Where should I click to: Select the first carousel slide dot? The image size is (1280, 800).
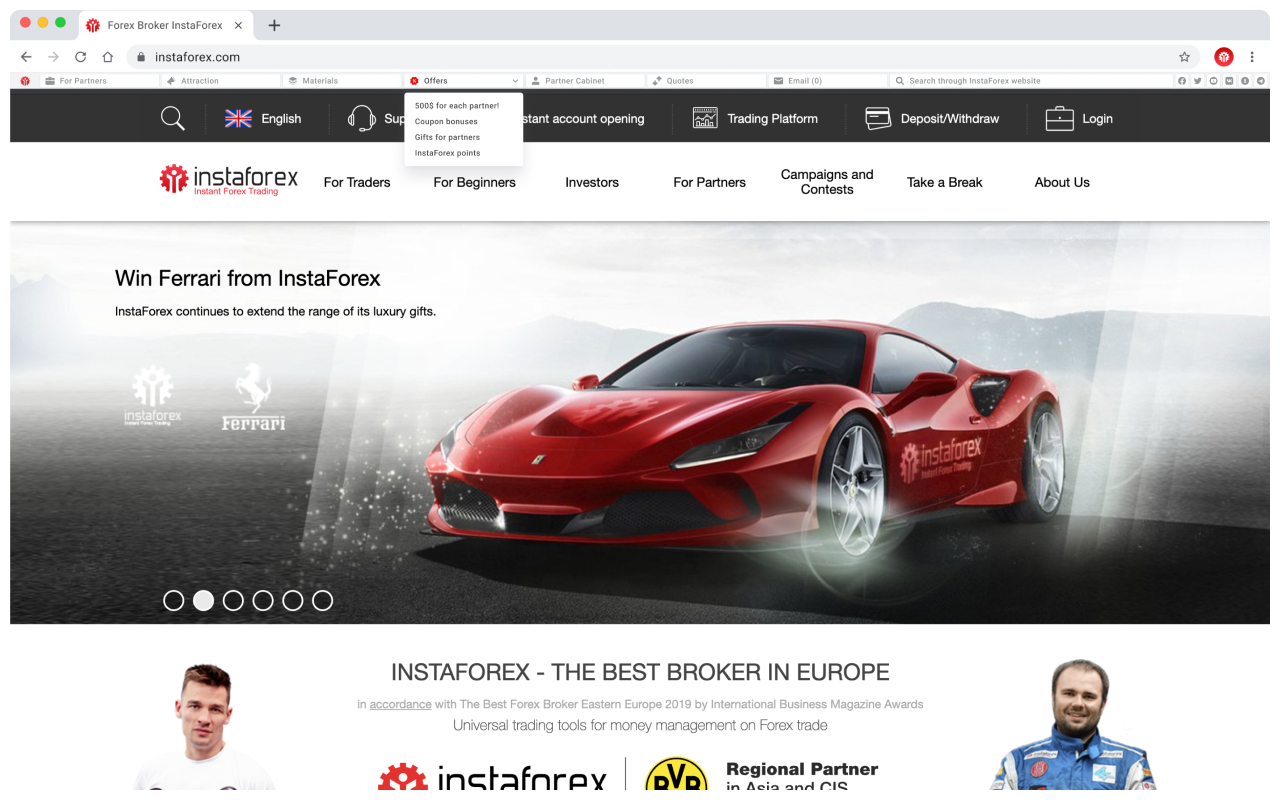174,600
